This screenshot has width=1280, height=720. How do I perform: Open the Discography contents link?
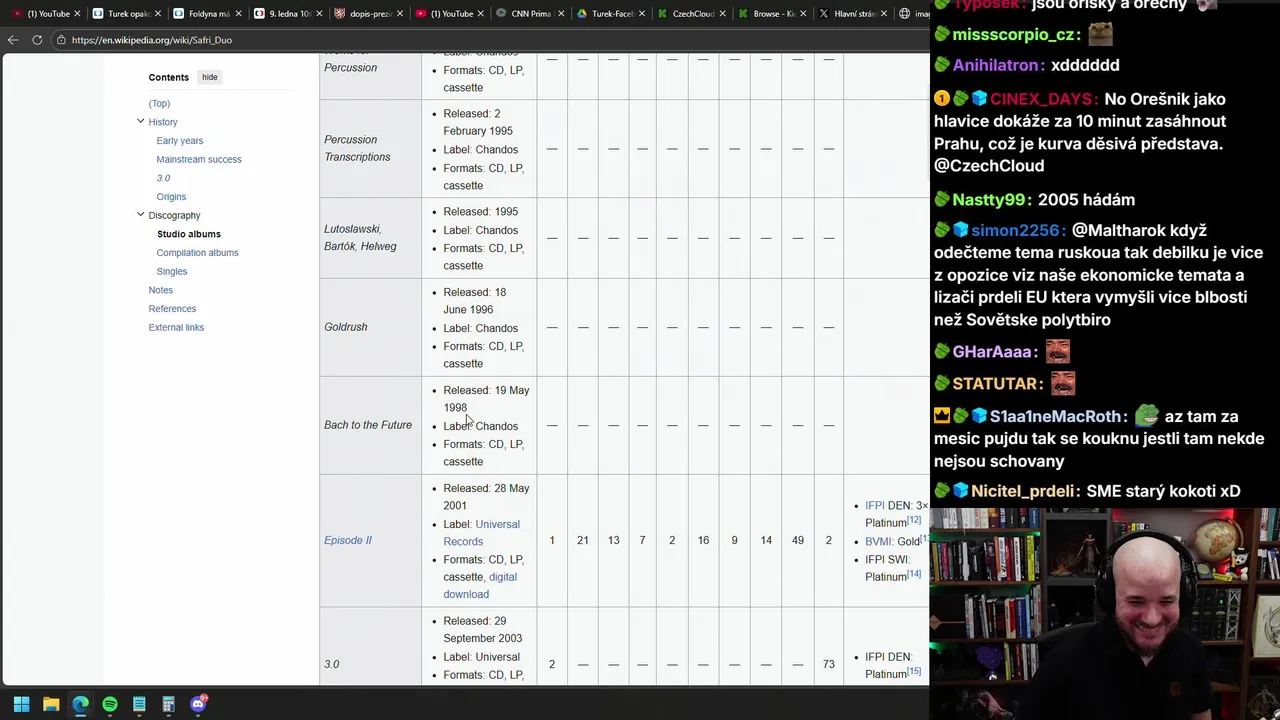[174, 215]
